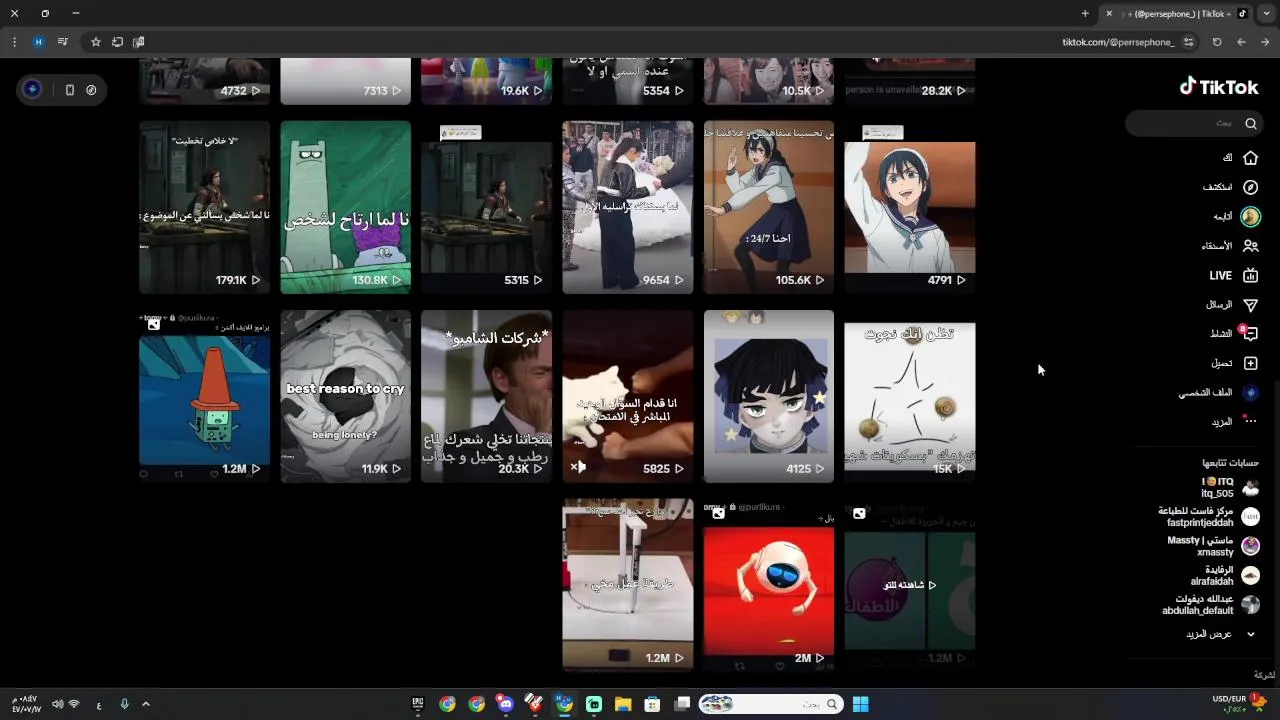Open the Activity notifications icon
This screenshot has width=1280, height=720.
(x=1250, y=334)
